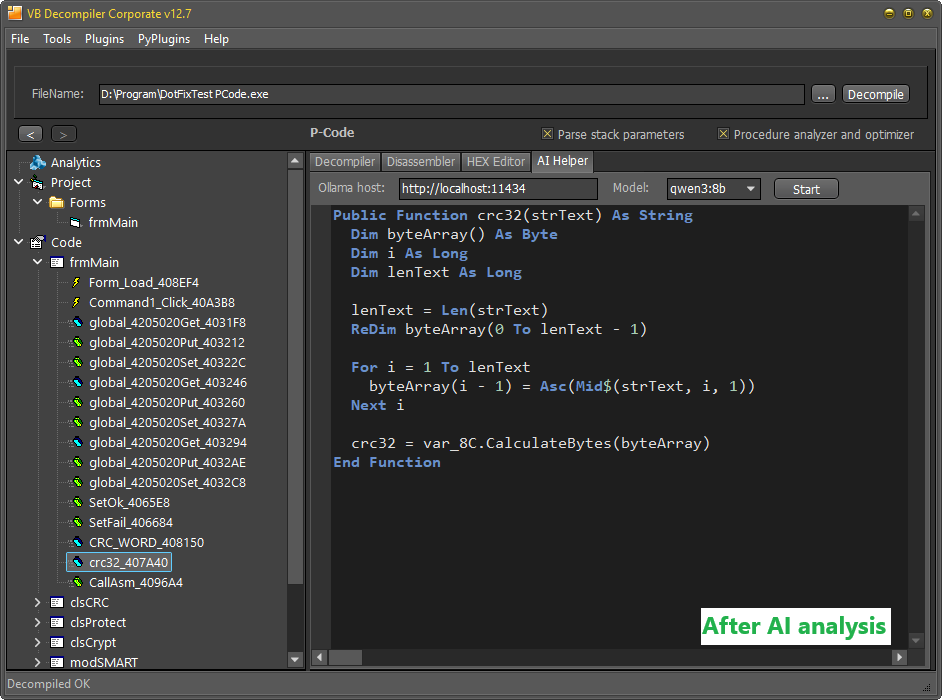
Task: Select the Project icon in tree
Action: click(38, 183)
